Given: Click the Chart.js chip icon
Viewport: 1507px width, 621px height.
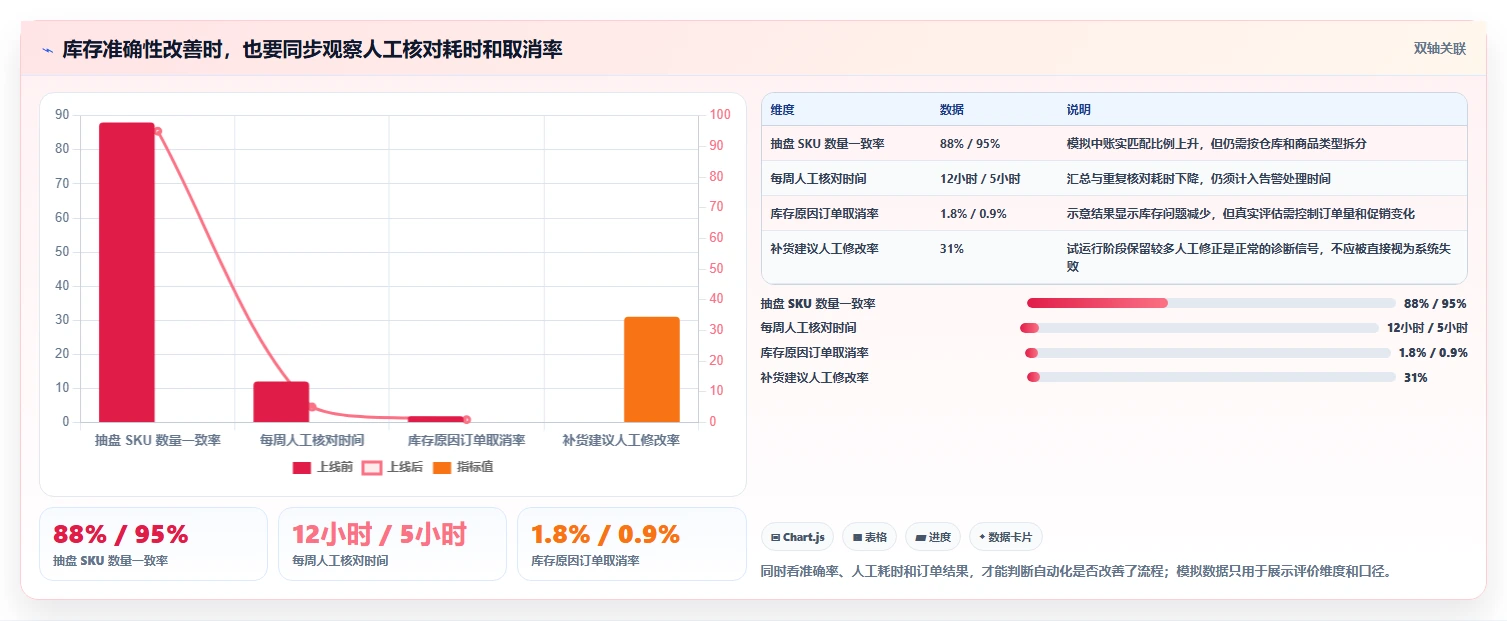Looking at the screenshot, I should tap(775, 537).
